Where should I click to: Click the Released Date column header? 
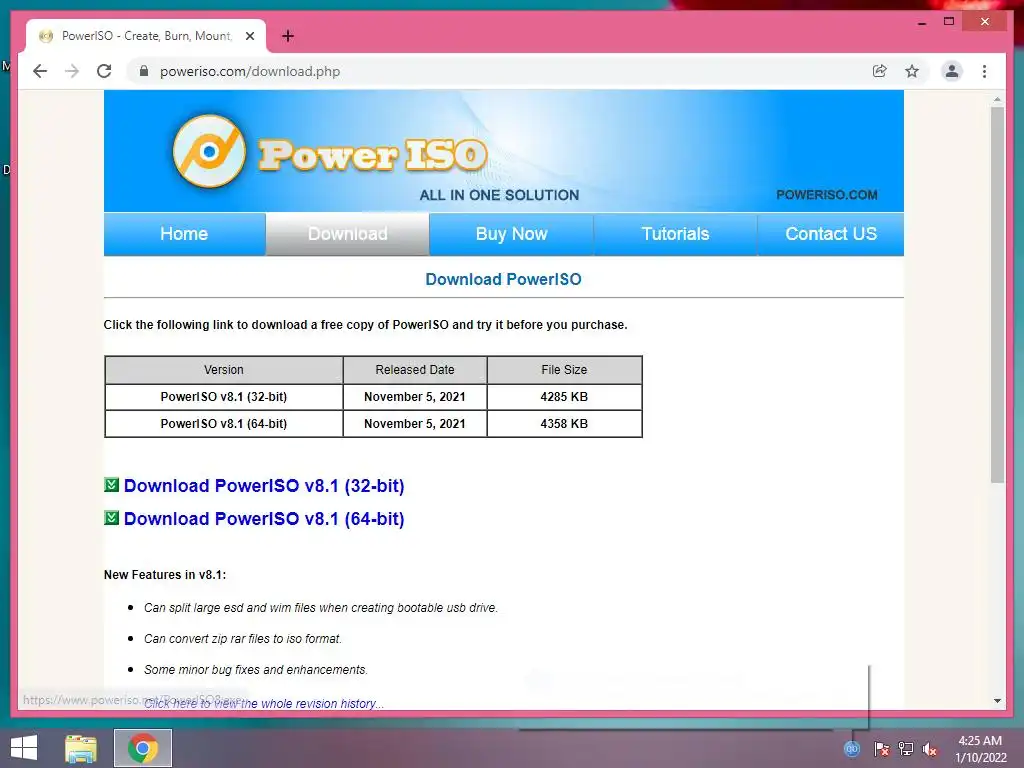415,370
